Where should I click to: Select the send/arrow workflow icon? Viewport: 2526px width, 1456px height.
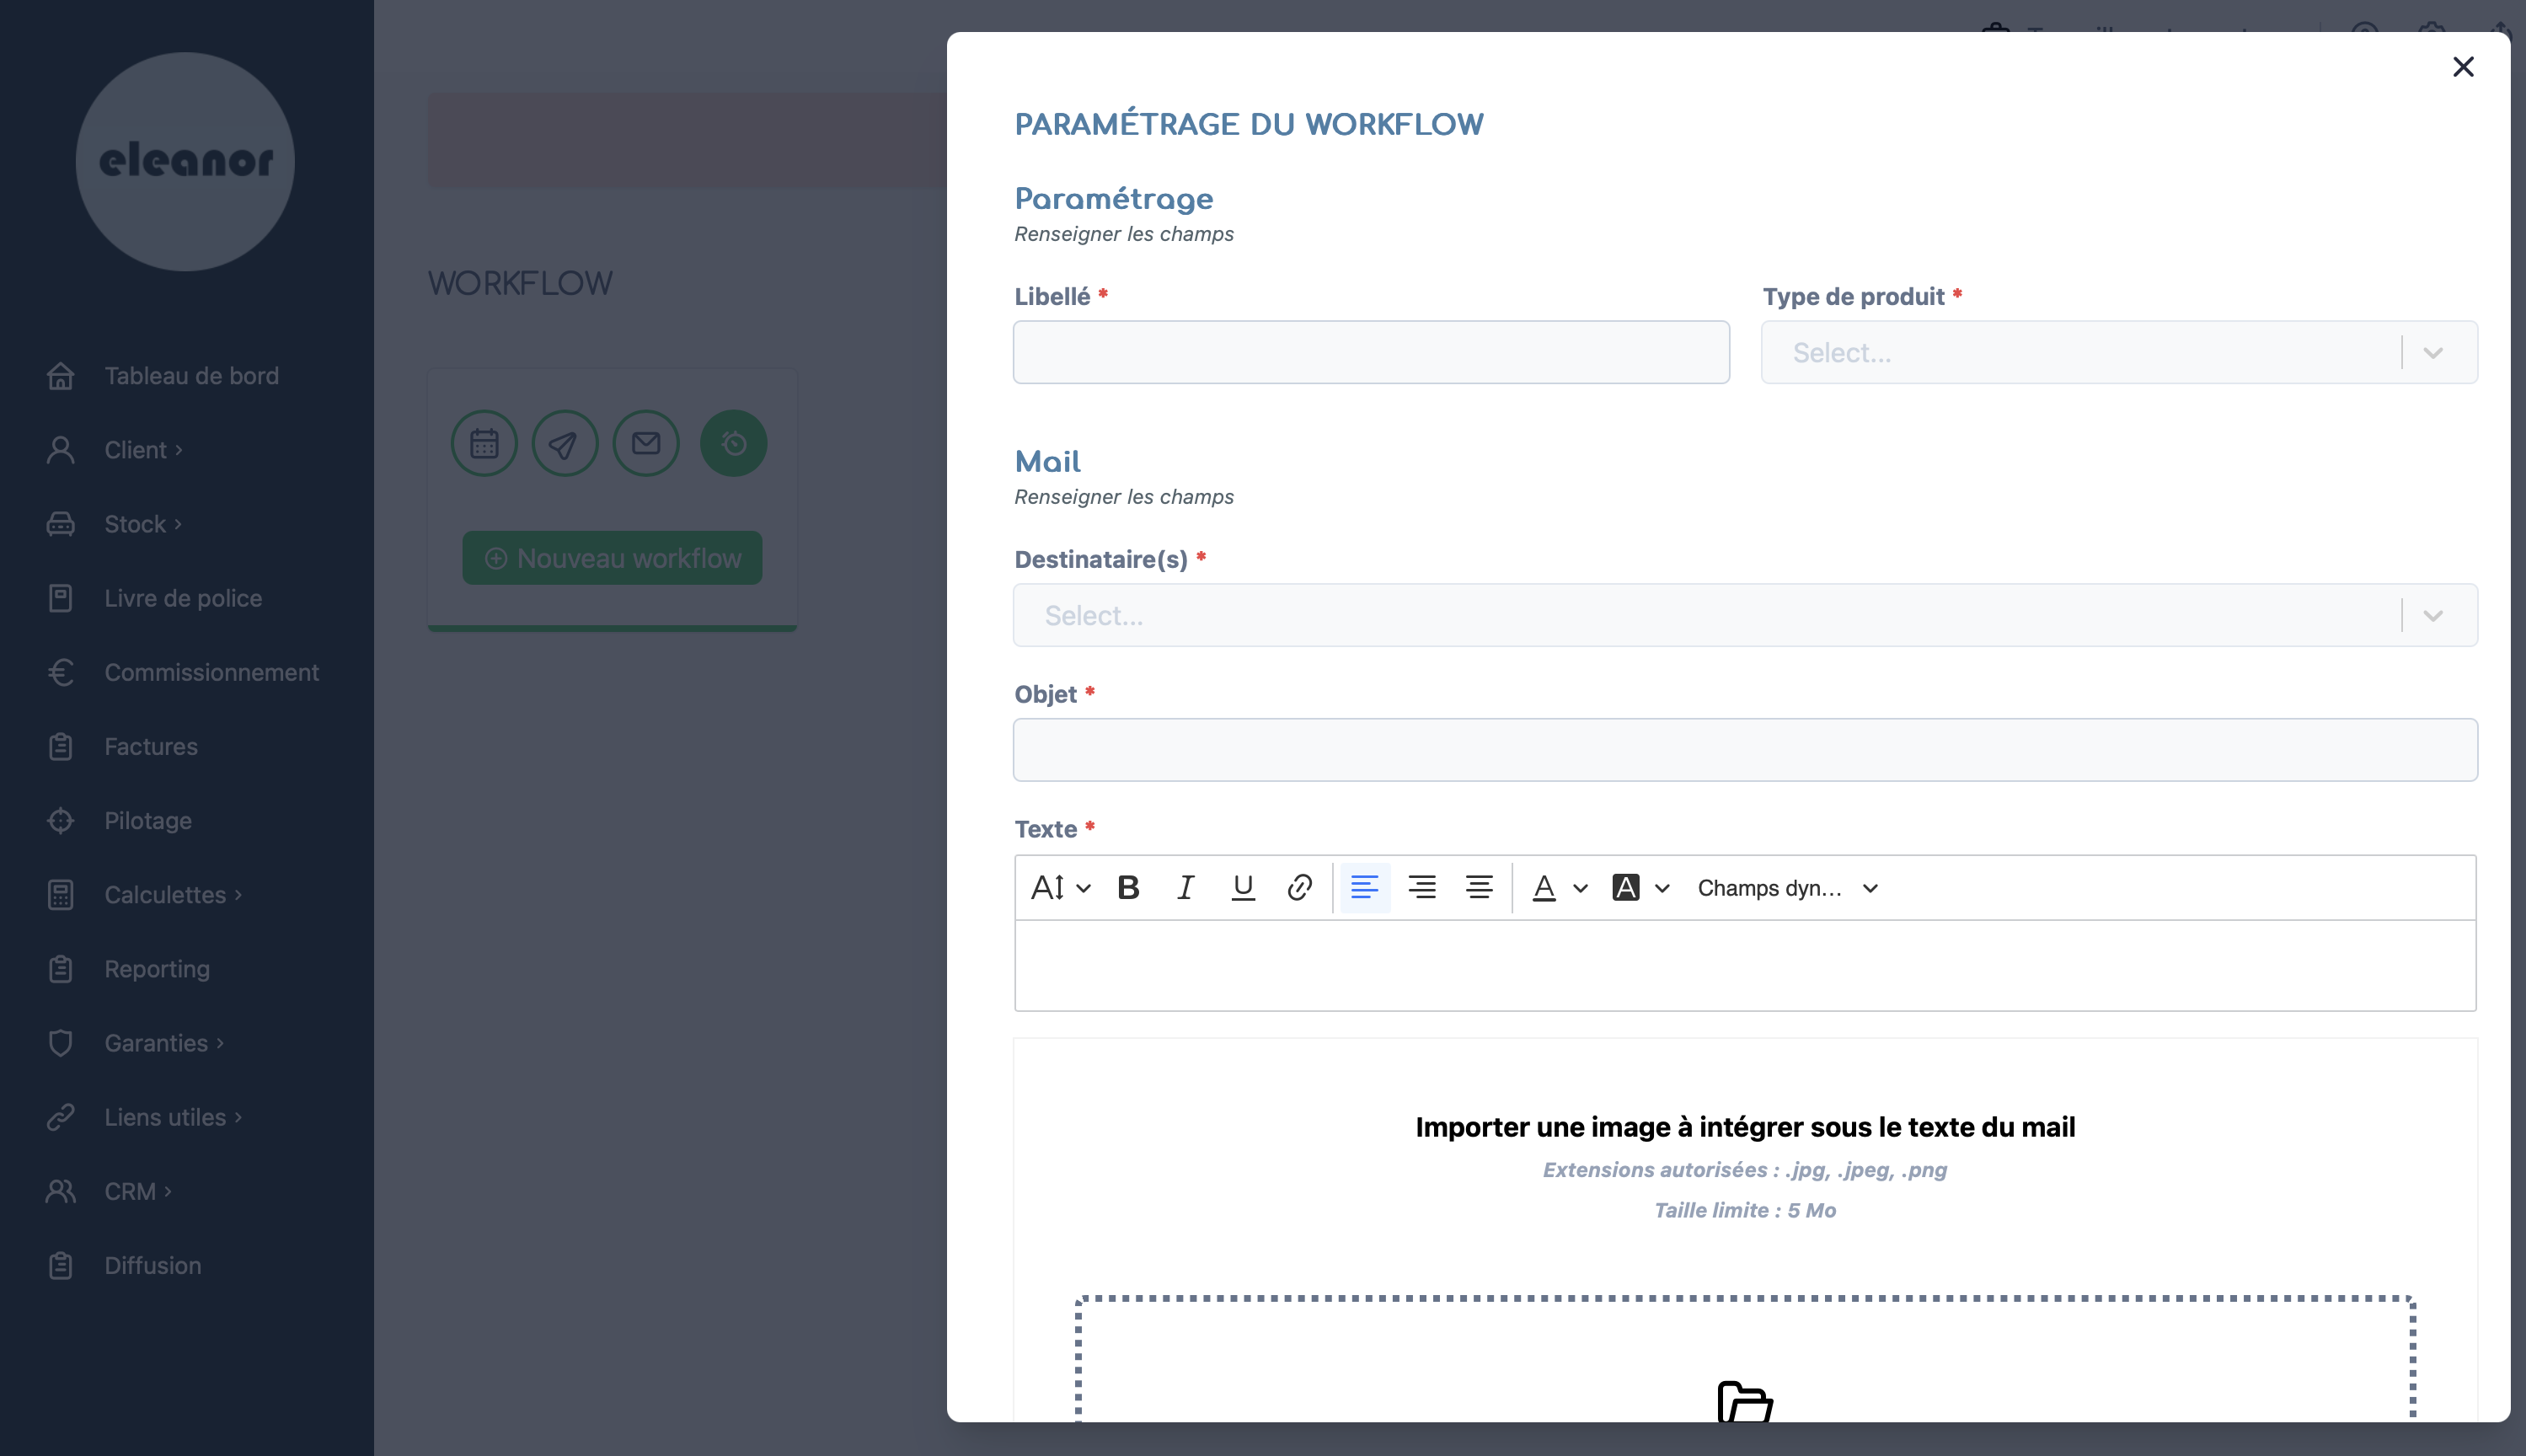point(565,442)
